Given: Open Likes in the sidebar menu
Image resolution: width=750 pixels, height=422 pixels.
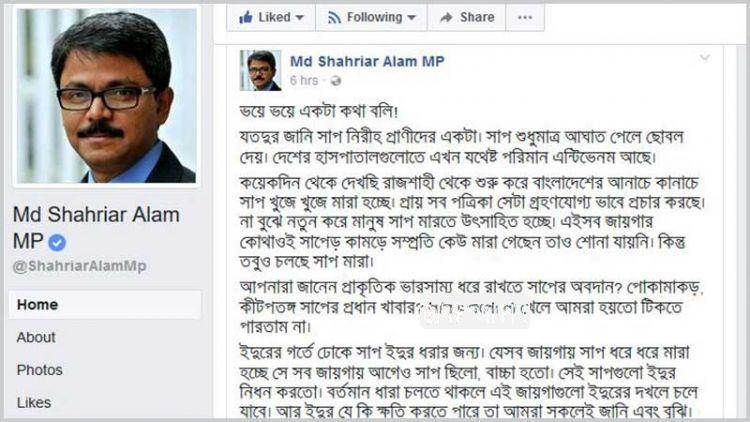Looking at the screenshot, I should 33,402.
